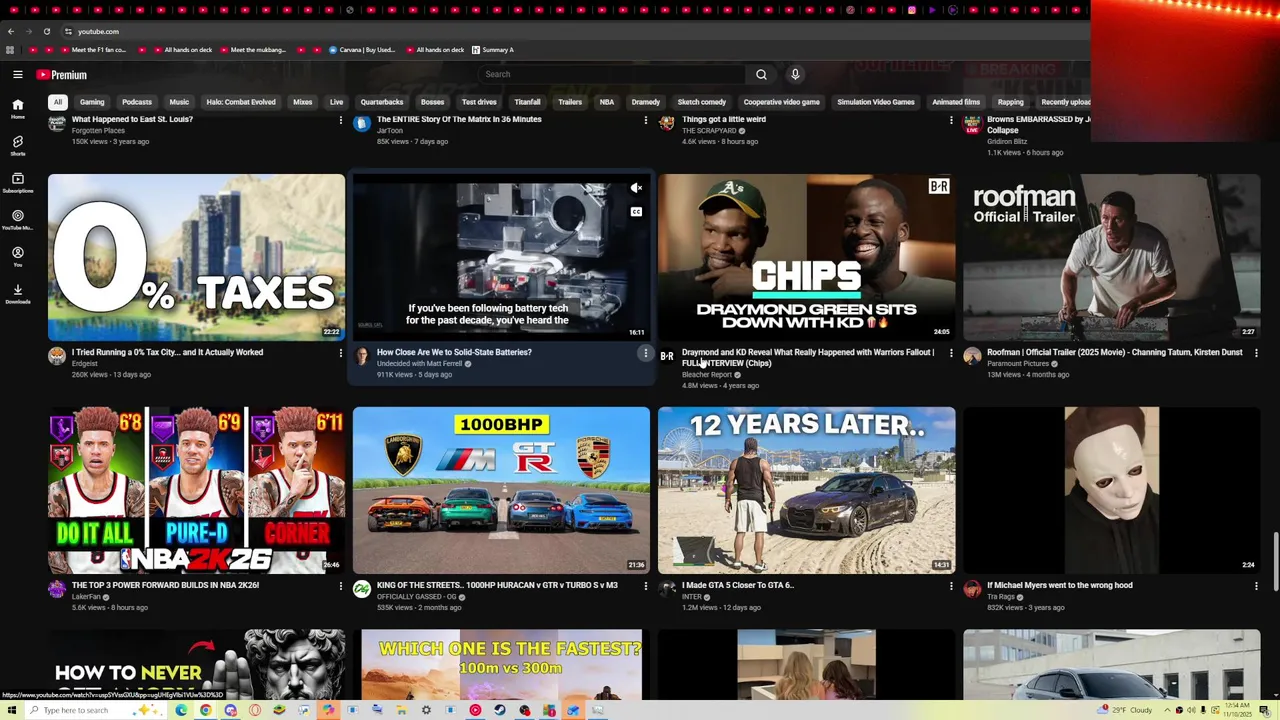1280x720 pixels.
Task: Open the Paramount Pictures channel link
Action: click(1018, 364)
